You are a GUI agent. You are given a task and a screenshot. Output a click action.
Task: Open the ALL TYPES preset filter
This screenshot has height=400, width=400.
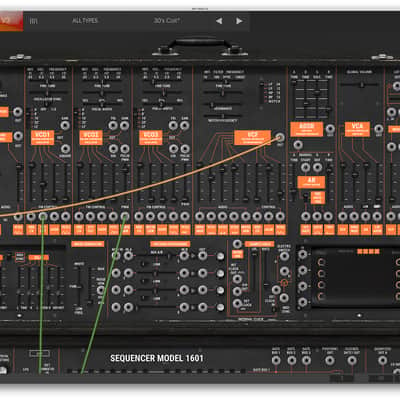[x=85, y=21]
